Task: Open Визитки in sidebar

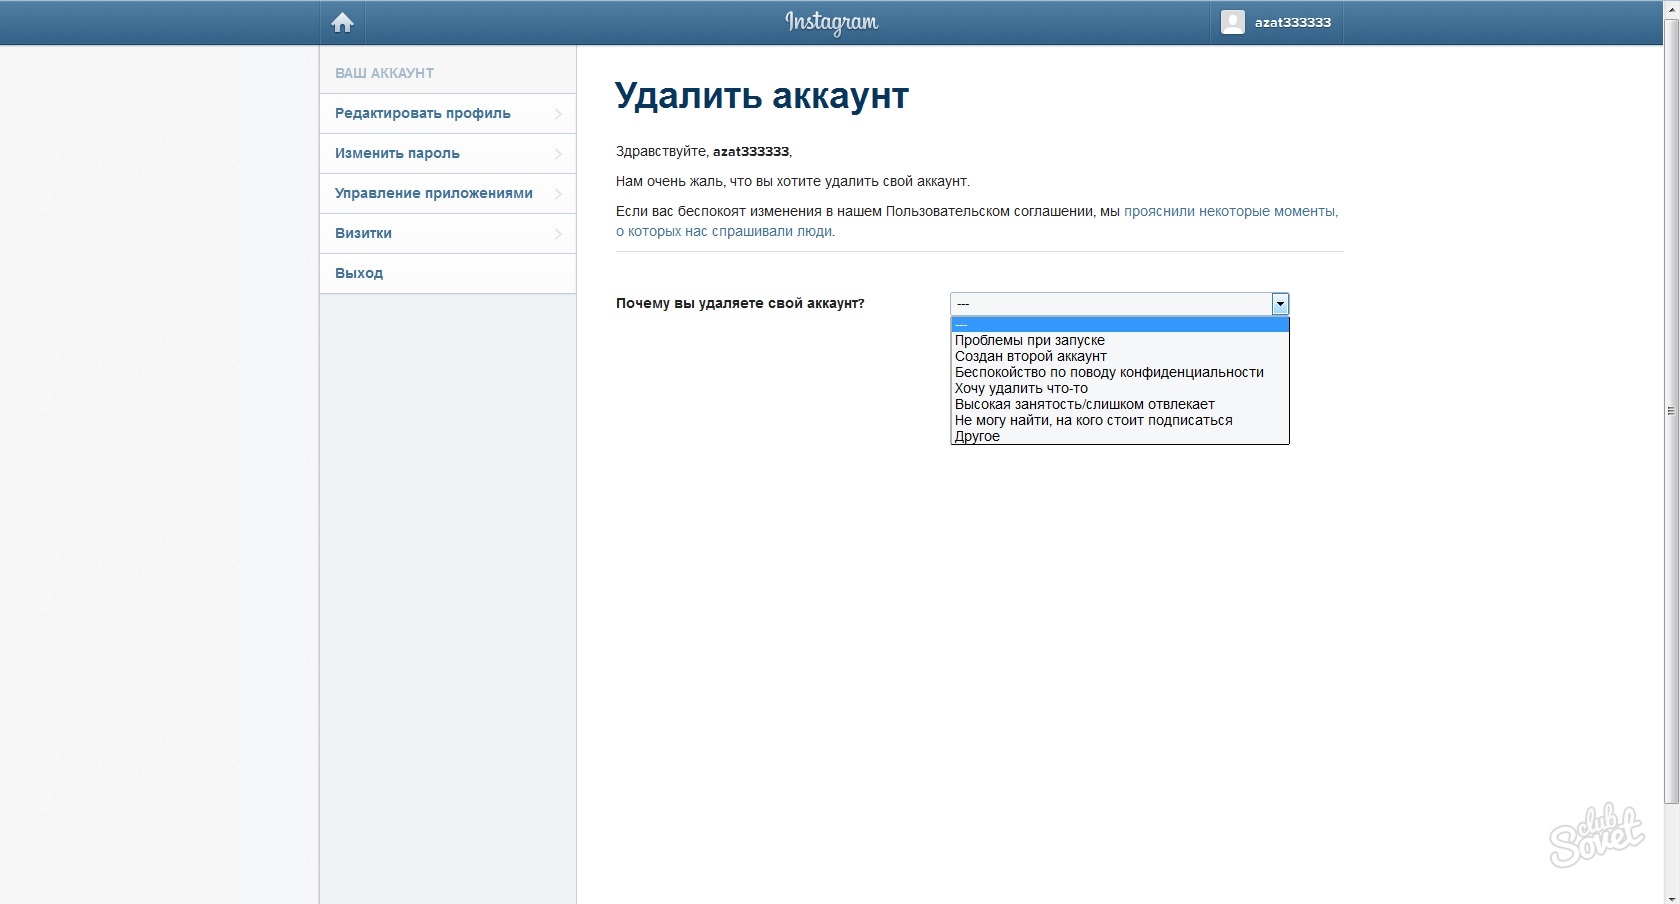Action: [448, 233]
